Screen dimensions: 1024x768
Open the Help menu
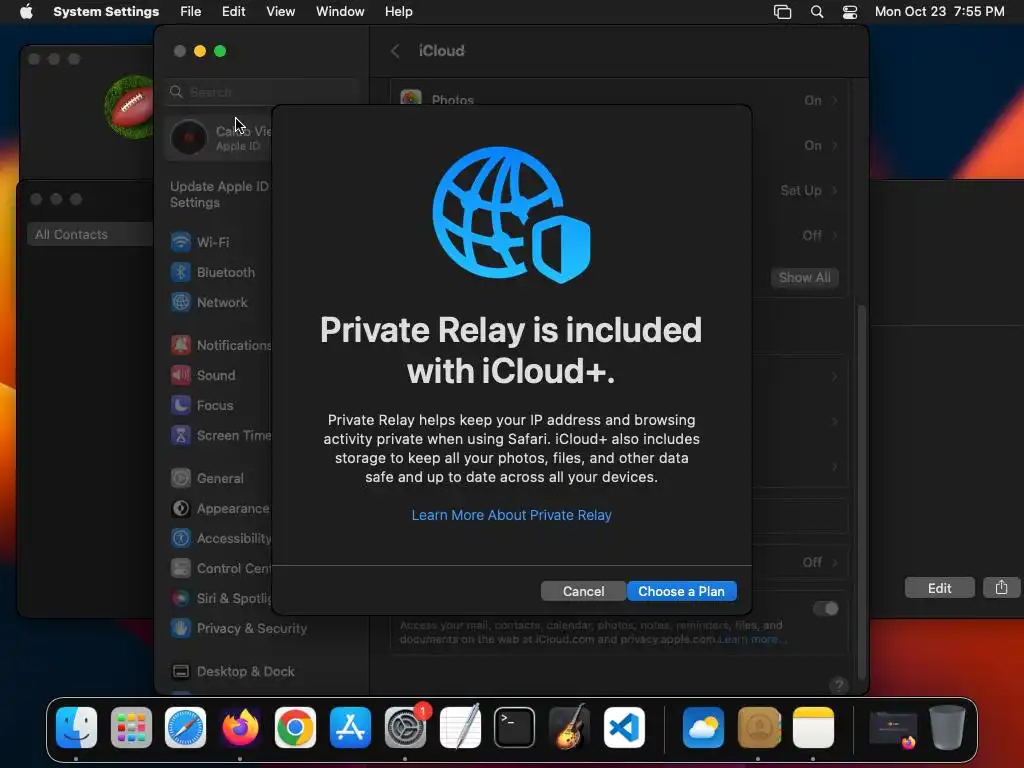[398, 12]
